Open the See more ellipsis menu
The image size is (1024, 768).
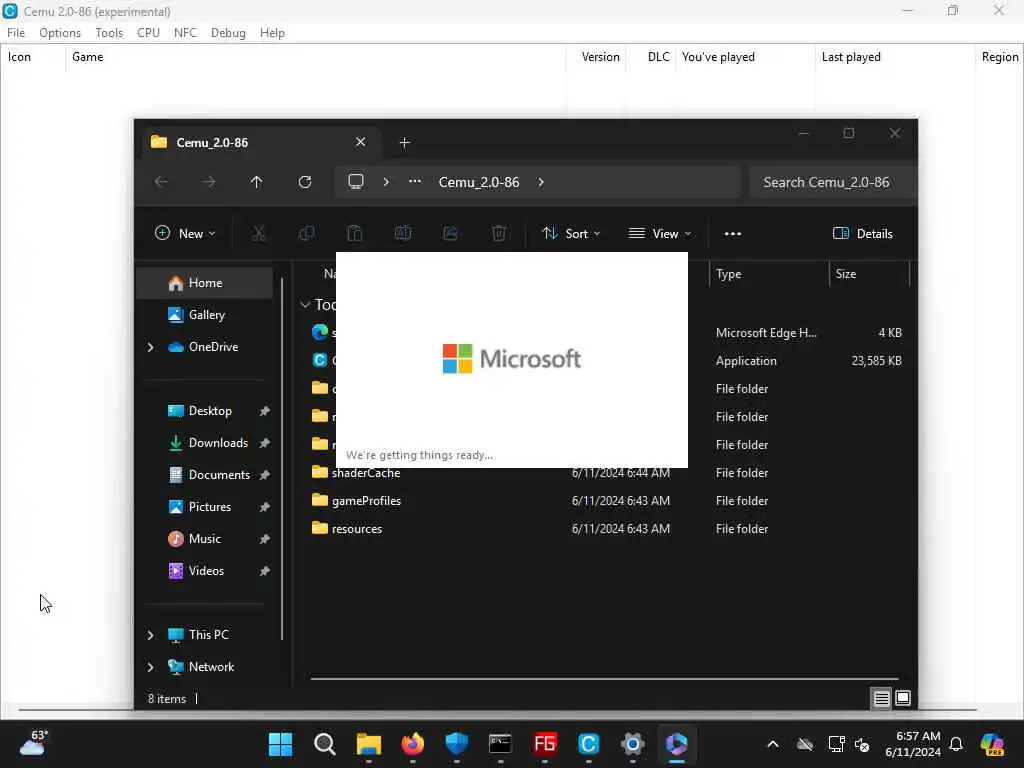(x=733, y=233)
